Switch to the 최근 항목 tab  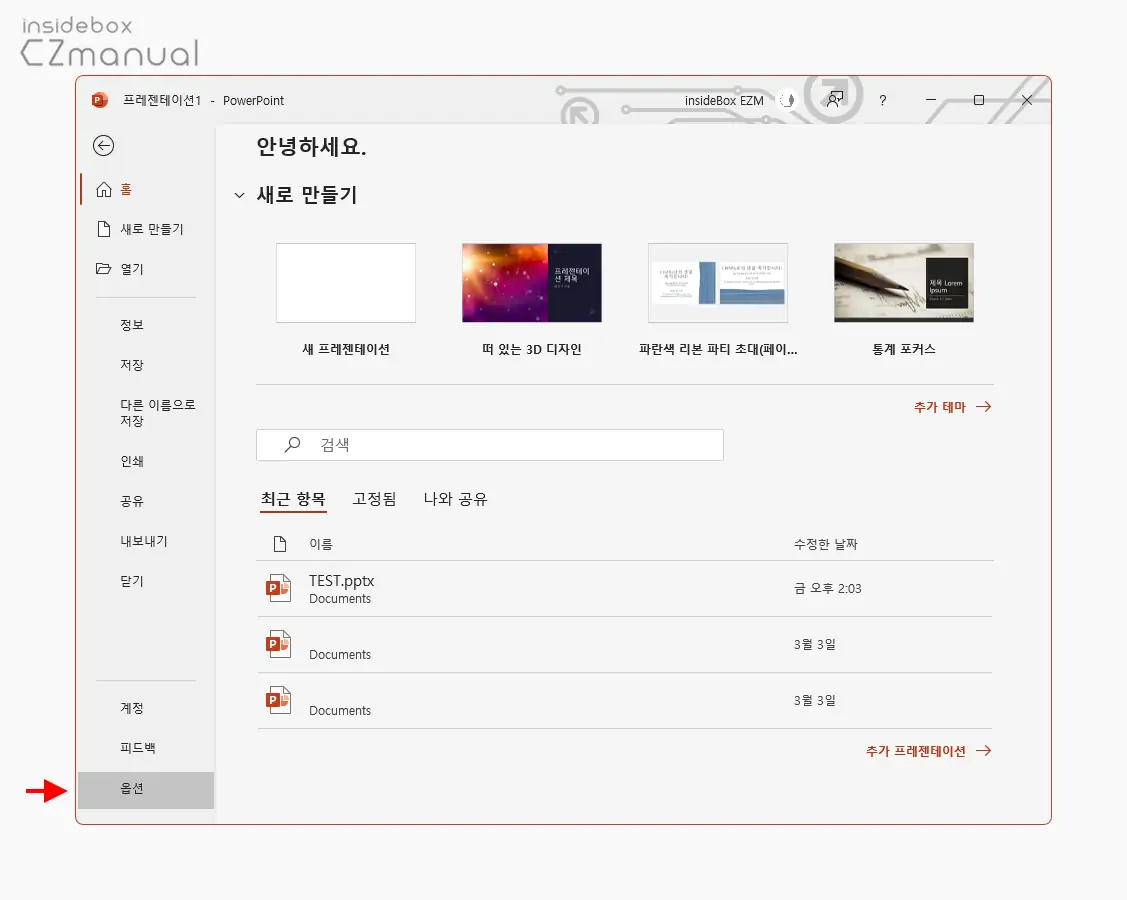pos(293,499)
